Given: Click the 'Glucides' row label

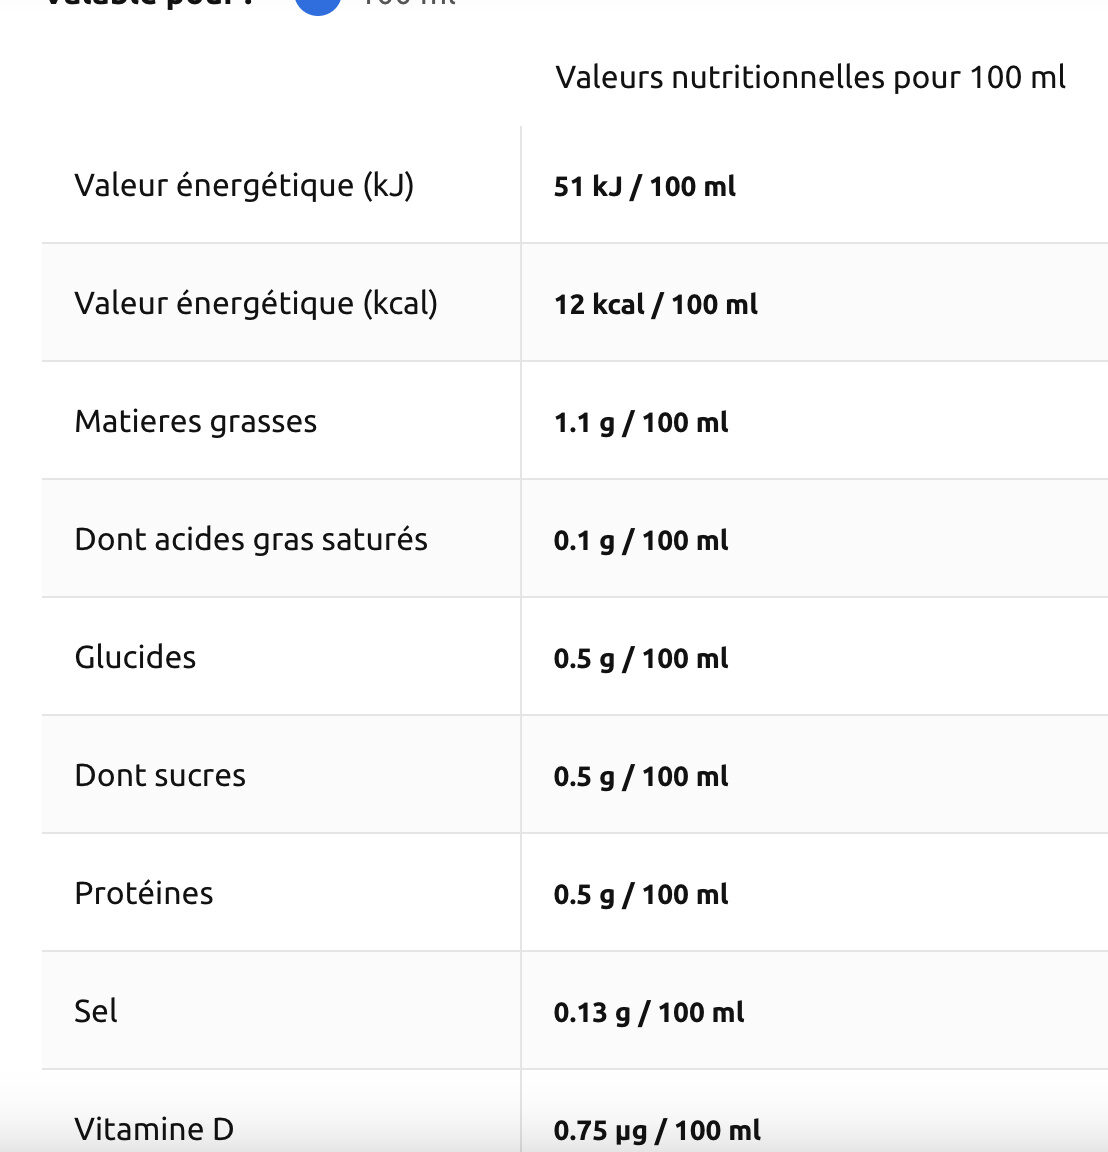Looking at the screenshot, I should (135, 658).
